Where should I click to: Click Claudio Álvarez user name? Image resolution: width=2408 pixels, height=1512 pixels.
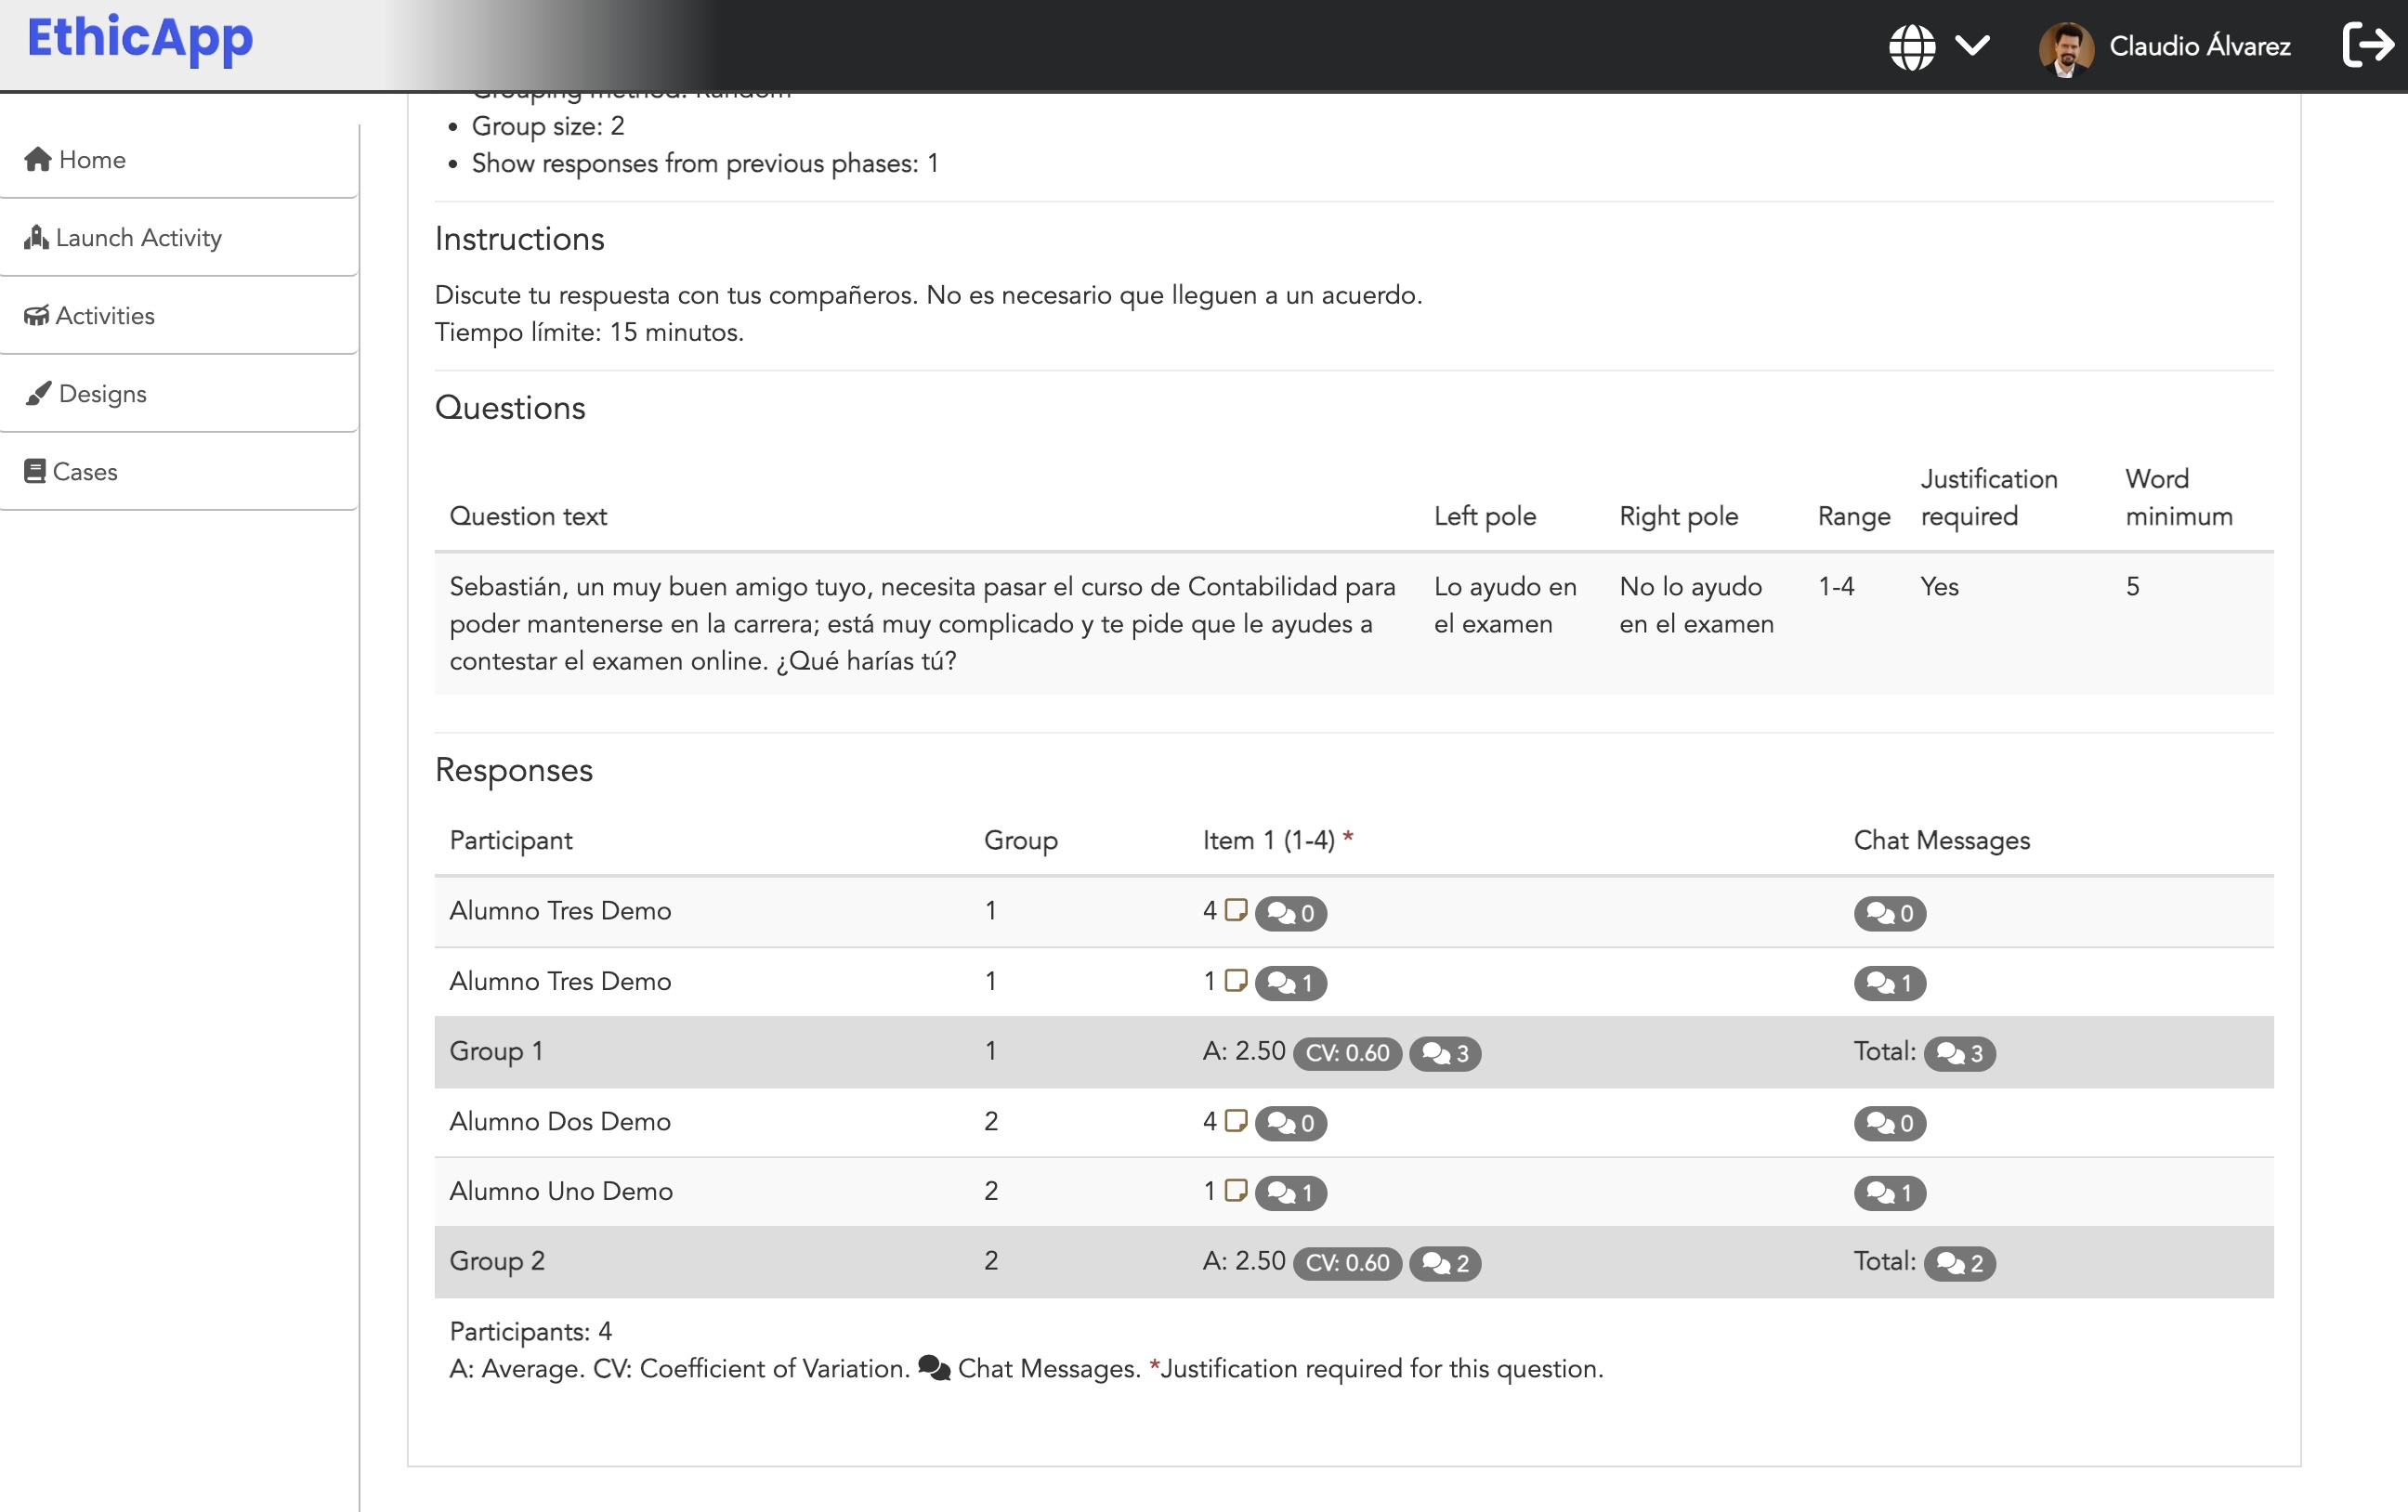(x=2199, y=46)
